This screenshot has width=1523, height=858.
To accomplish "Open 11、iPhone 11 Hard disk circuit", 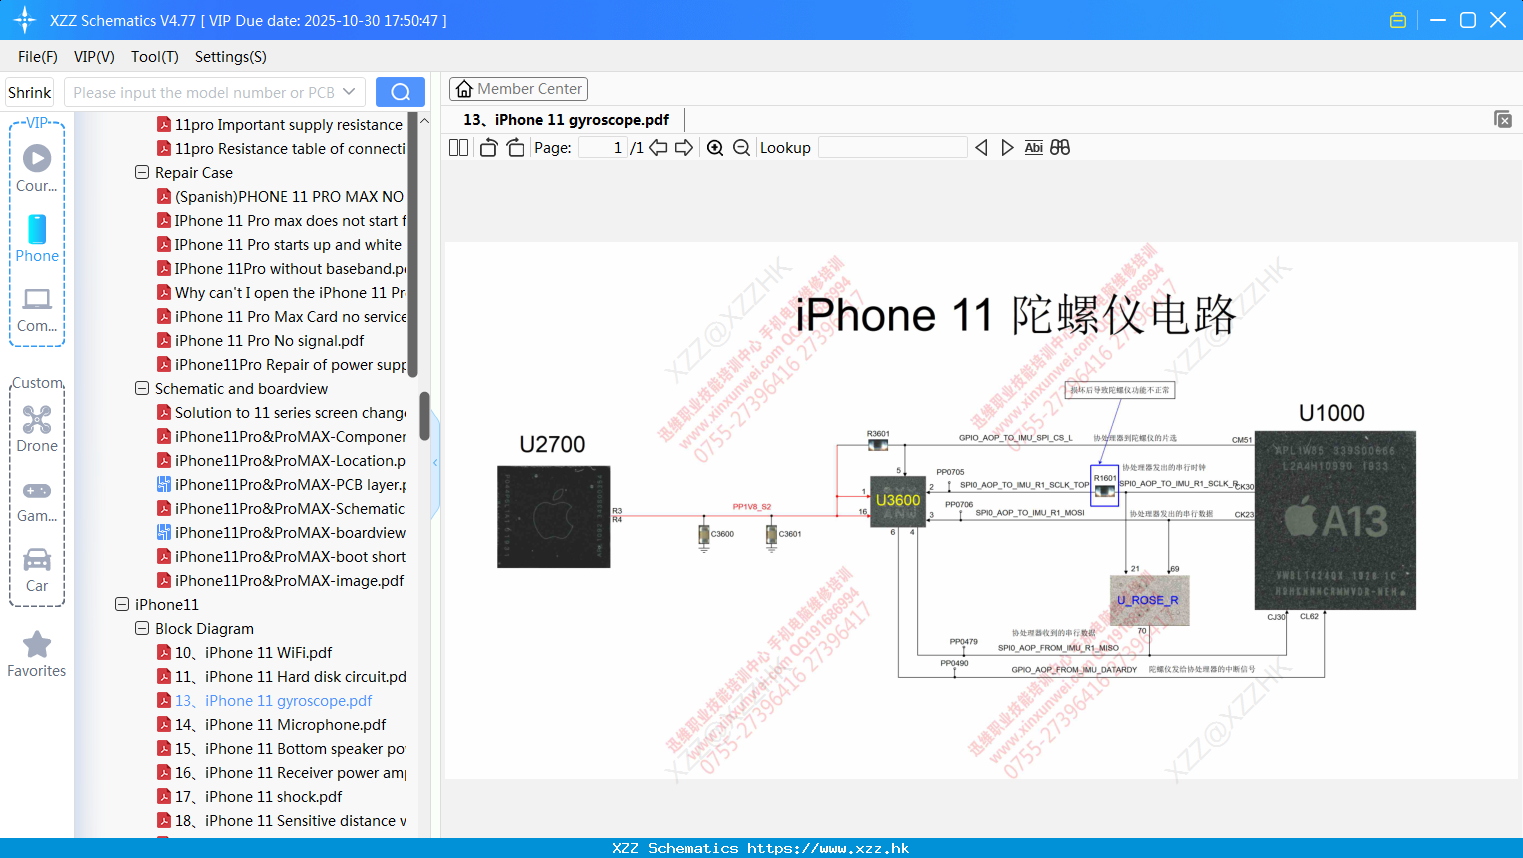I will click(281, 676).
